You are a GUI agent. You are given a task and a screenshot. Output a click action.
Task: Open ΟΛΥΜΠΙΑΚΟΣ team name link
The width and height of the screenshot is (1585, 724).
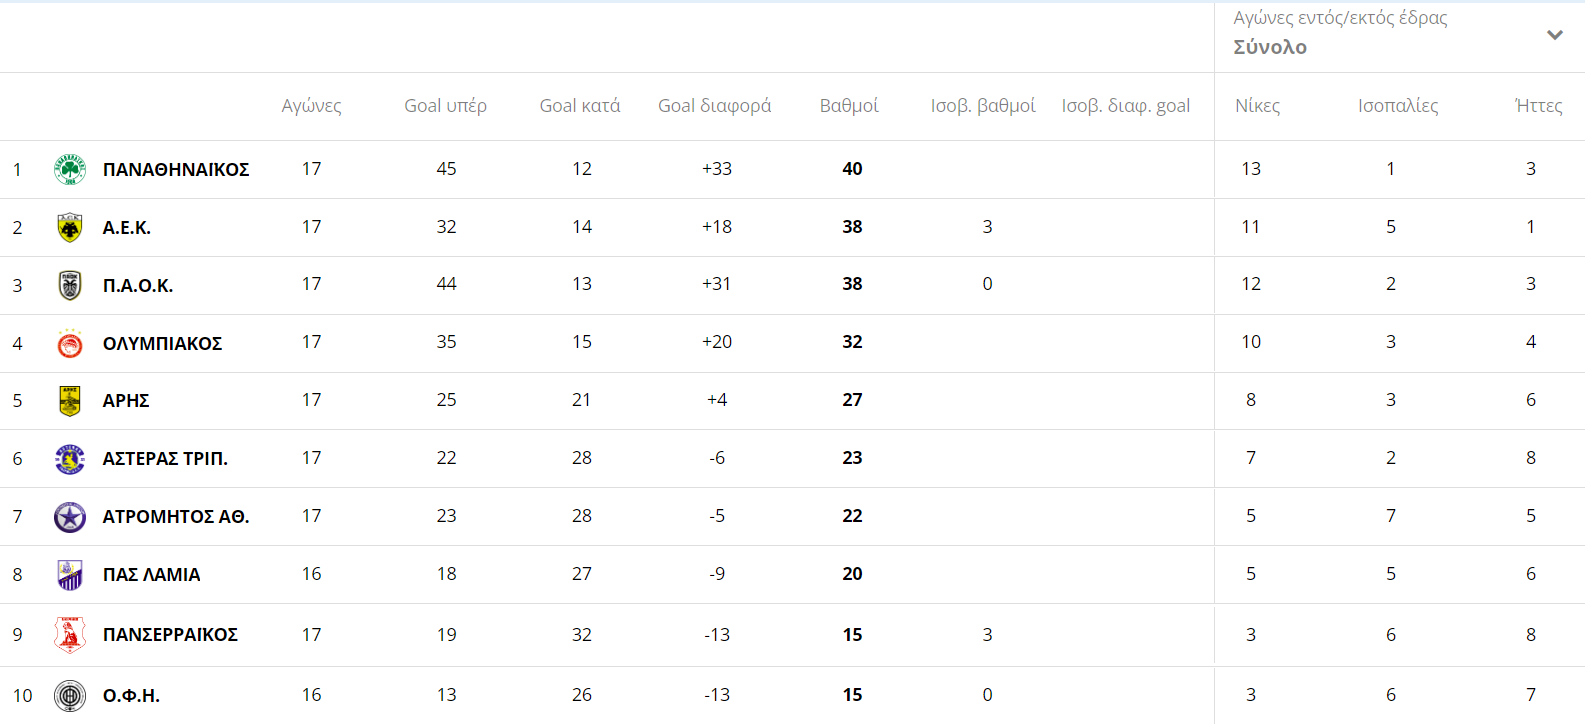(162, 344)
